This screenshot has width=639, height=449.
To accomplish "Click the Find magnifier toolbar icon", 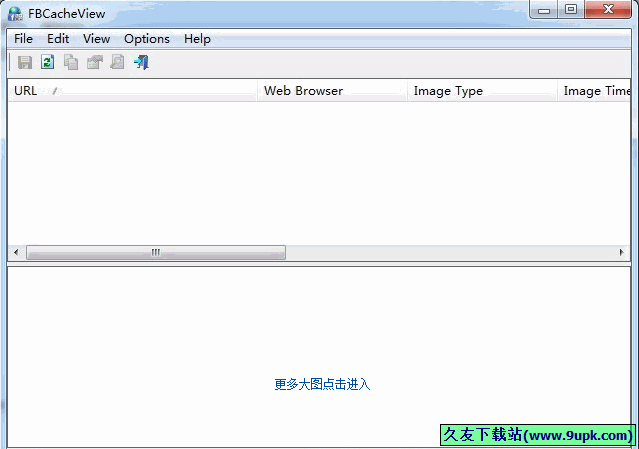I will [117, 62].
